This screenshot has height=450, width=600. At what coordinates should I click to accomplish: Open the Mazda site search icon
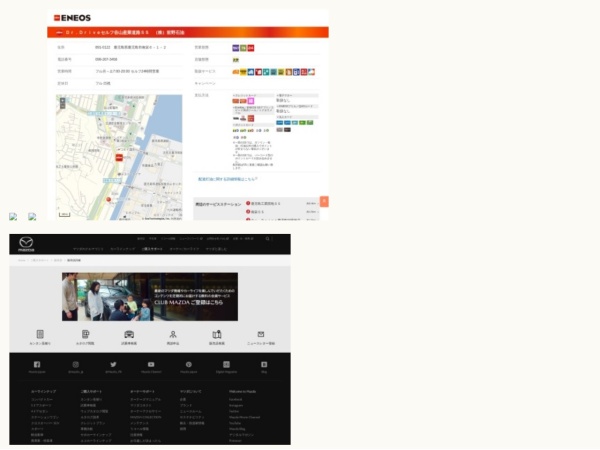pos(267,238)
